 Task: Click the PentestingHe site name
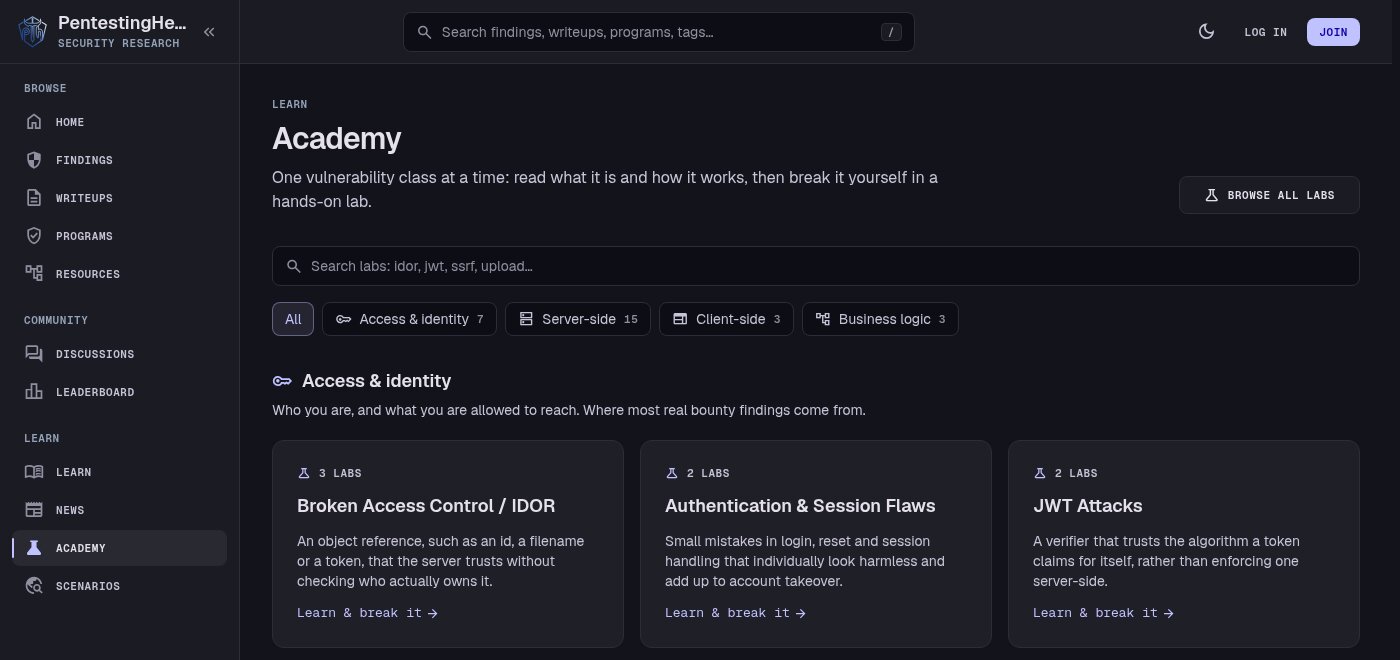[x=122, y=22]
